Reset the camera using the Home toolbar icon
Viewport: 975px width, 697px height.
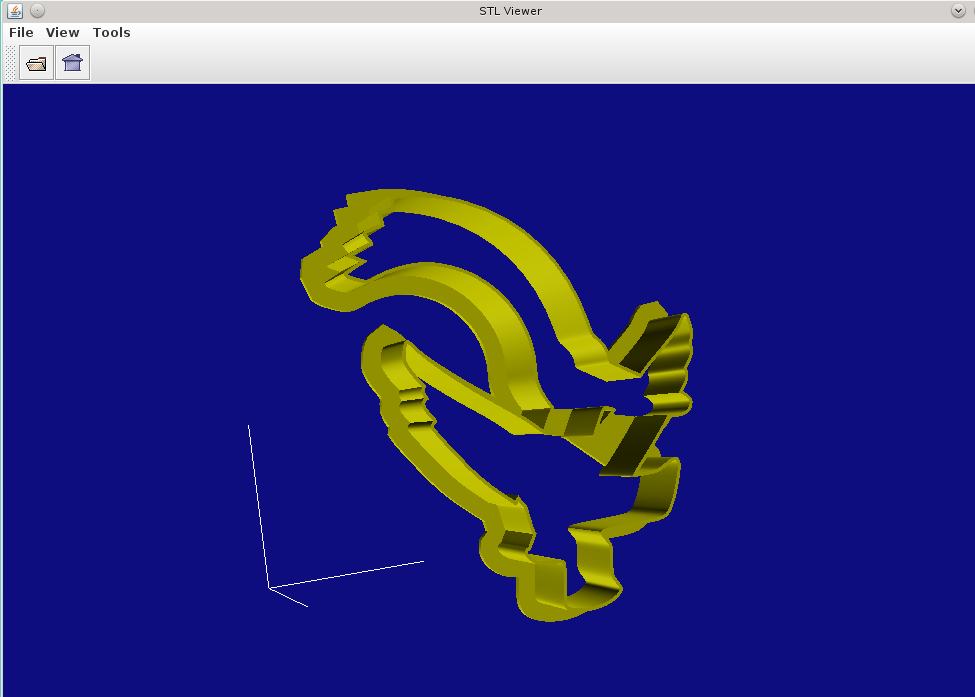point(71,62)
